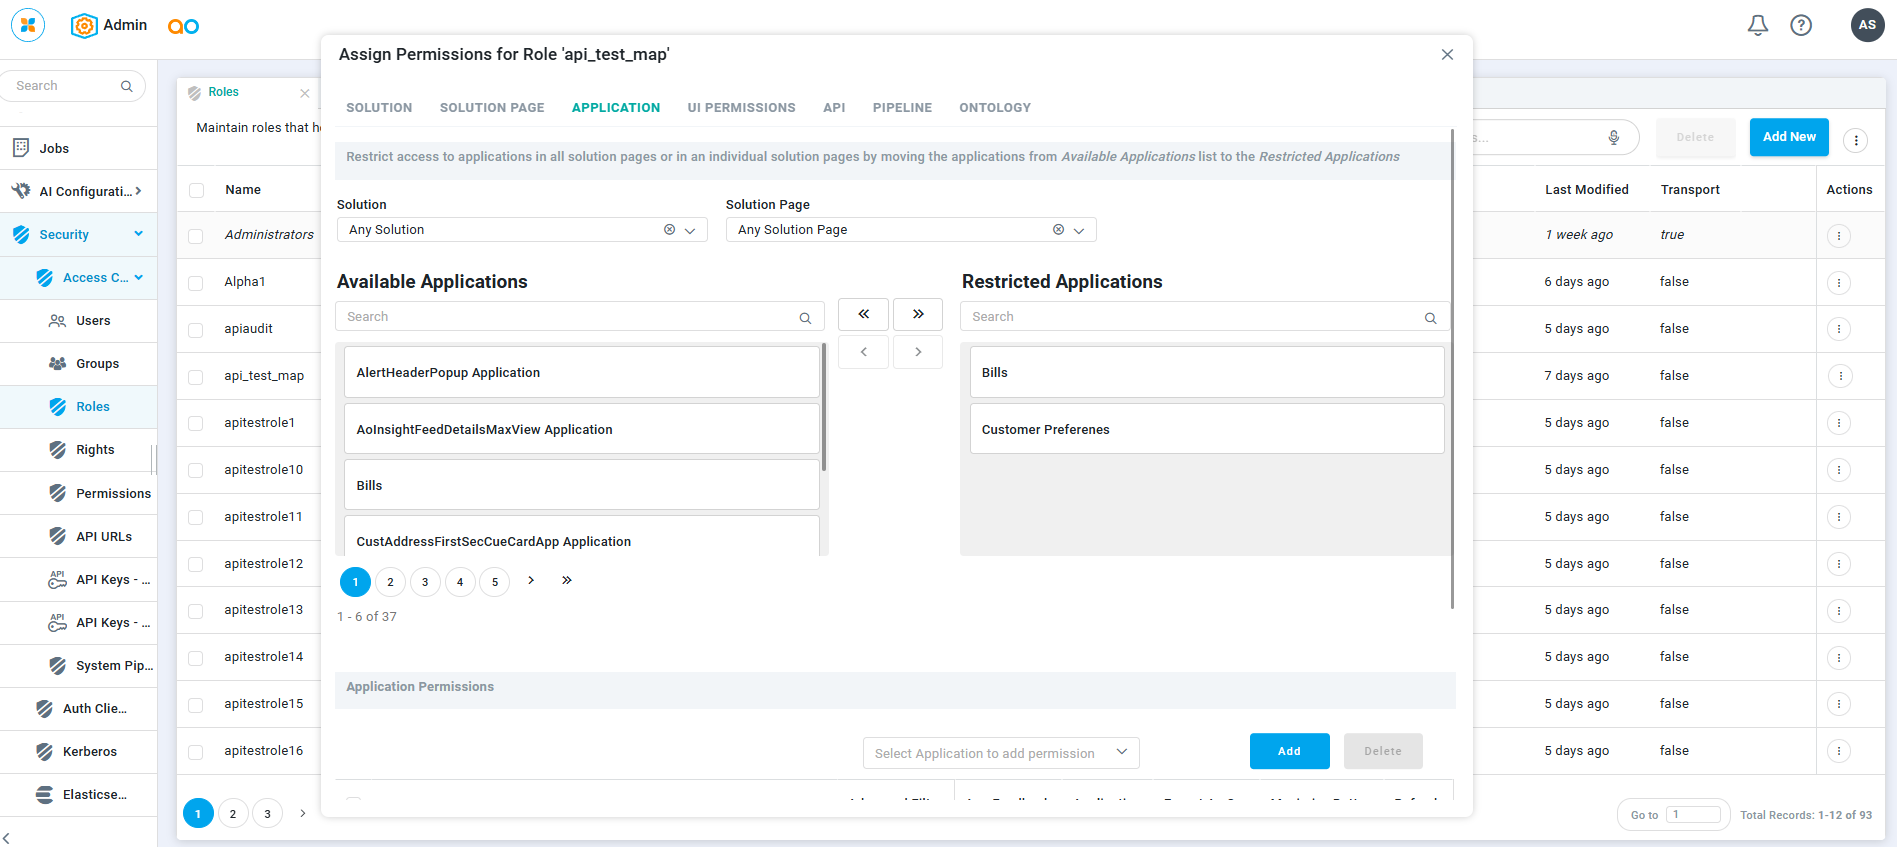The height and width of the screenshot is (847, 1897).
Task: Open actions menu for the 7 days ago row
Action: click(x=1838, y=376)
